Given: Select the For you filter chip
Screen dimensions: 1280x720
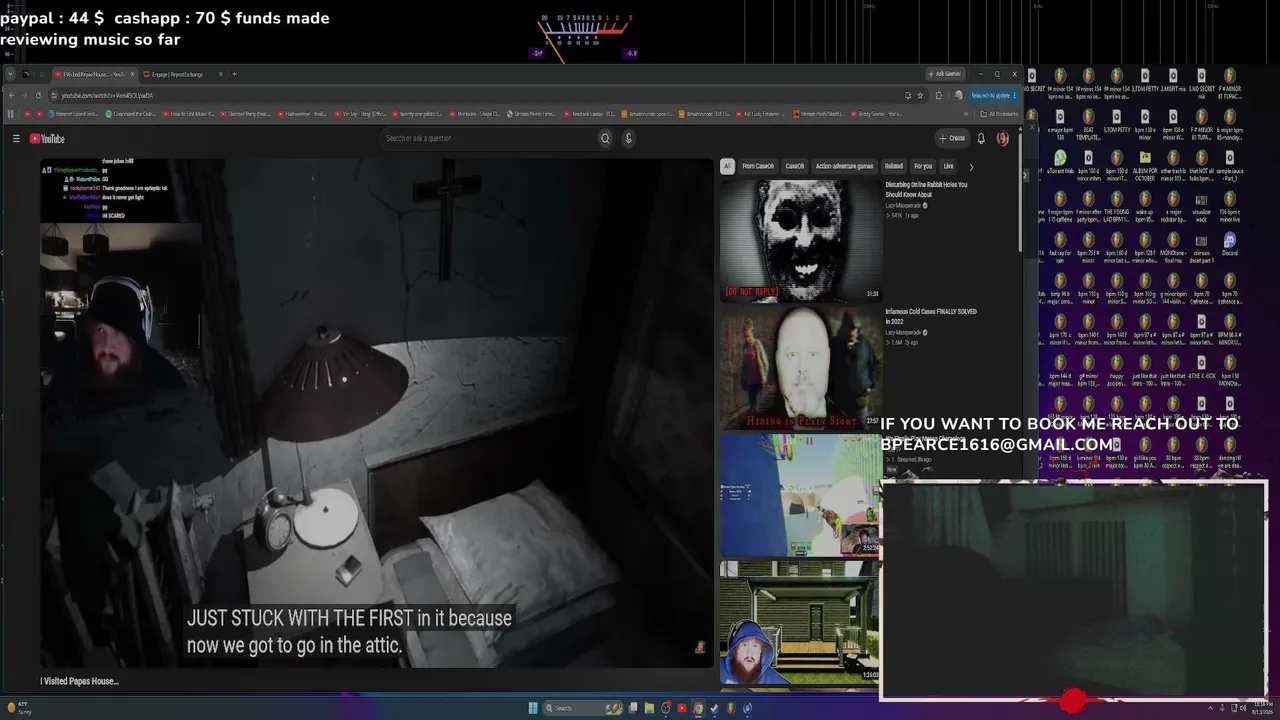Looking at the screenshot, I should tap(923, 166).
